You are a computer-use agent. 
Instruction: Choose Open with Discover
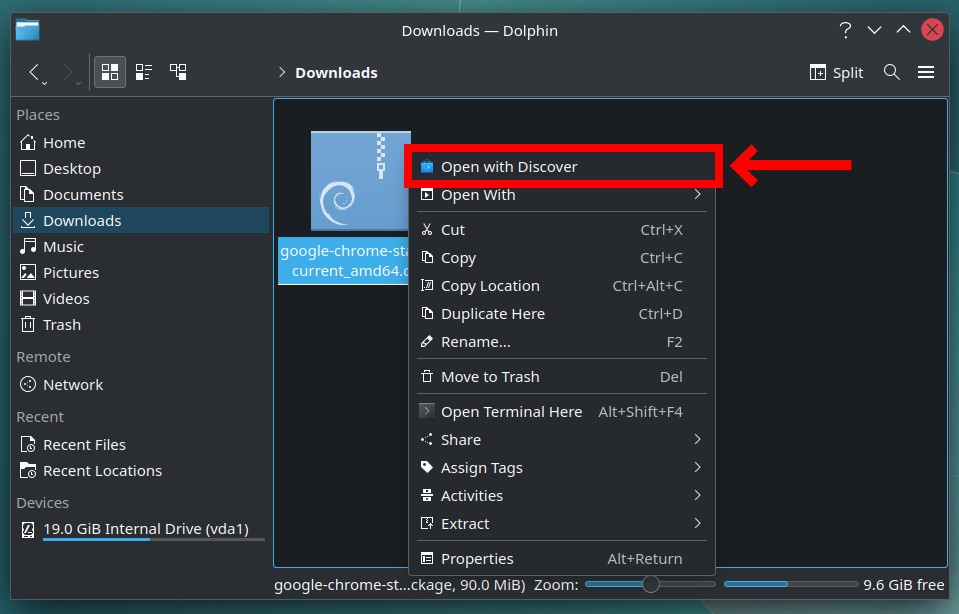561,166
